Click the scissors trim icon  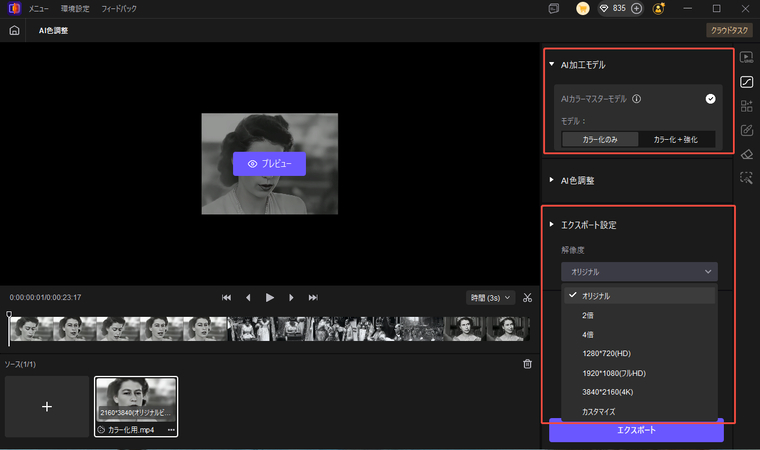[x=527, y=298]
